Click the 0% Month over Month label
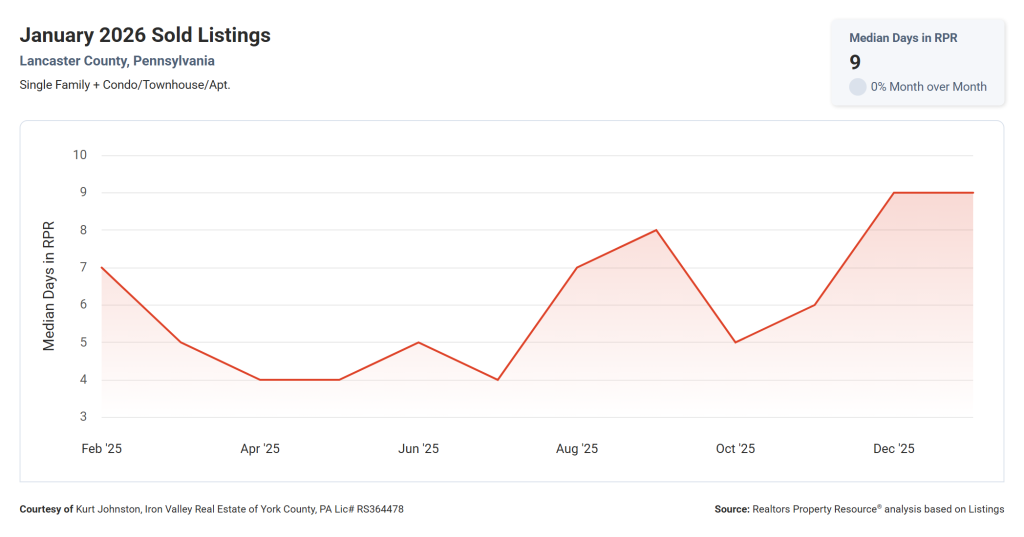This screenshot has width=1024, height=537. (x=928, y=87)
